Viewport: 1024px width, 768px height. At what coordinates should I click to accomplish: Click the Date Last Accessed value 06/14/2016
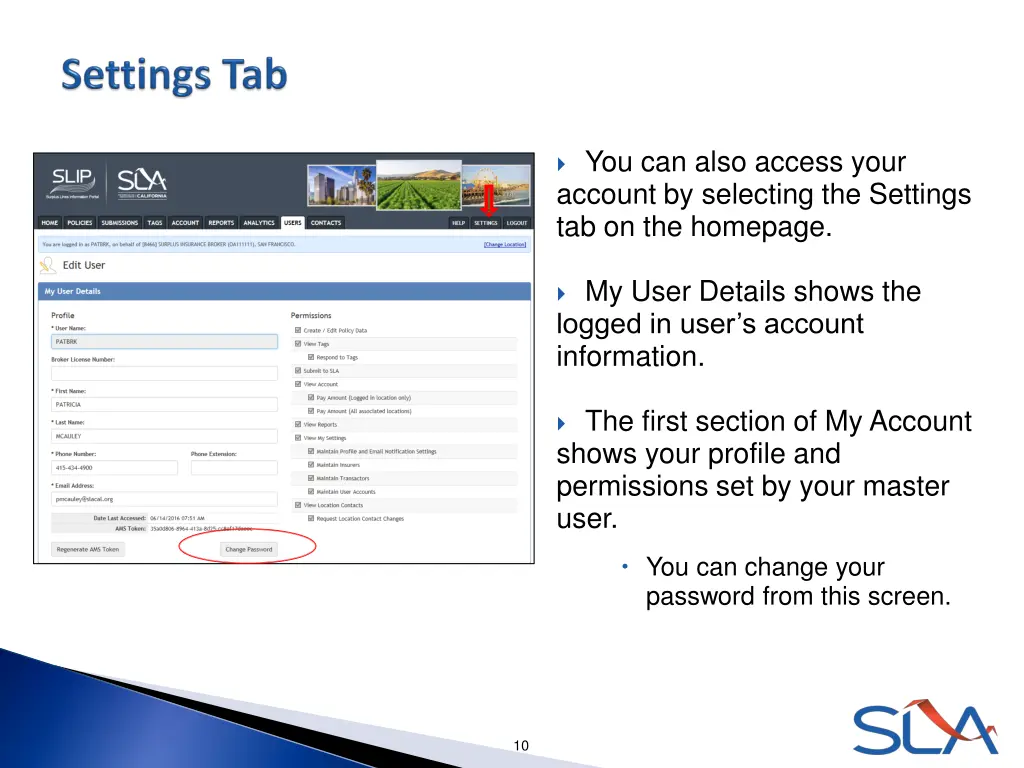[177, 518]
